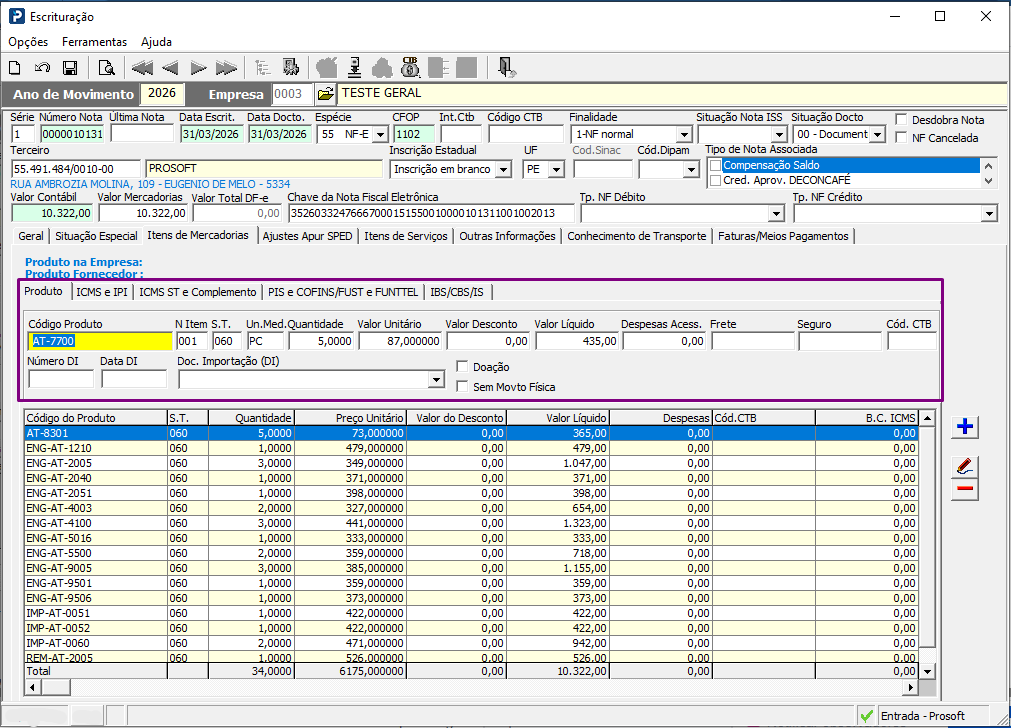Open the Empresa folder lookup icon
The width and height of the screenshot is (1011, 728).
click(326, 94)
